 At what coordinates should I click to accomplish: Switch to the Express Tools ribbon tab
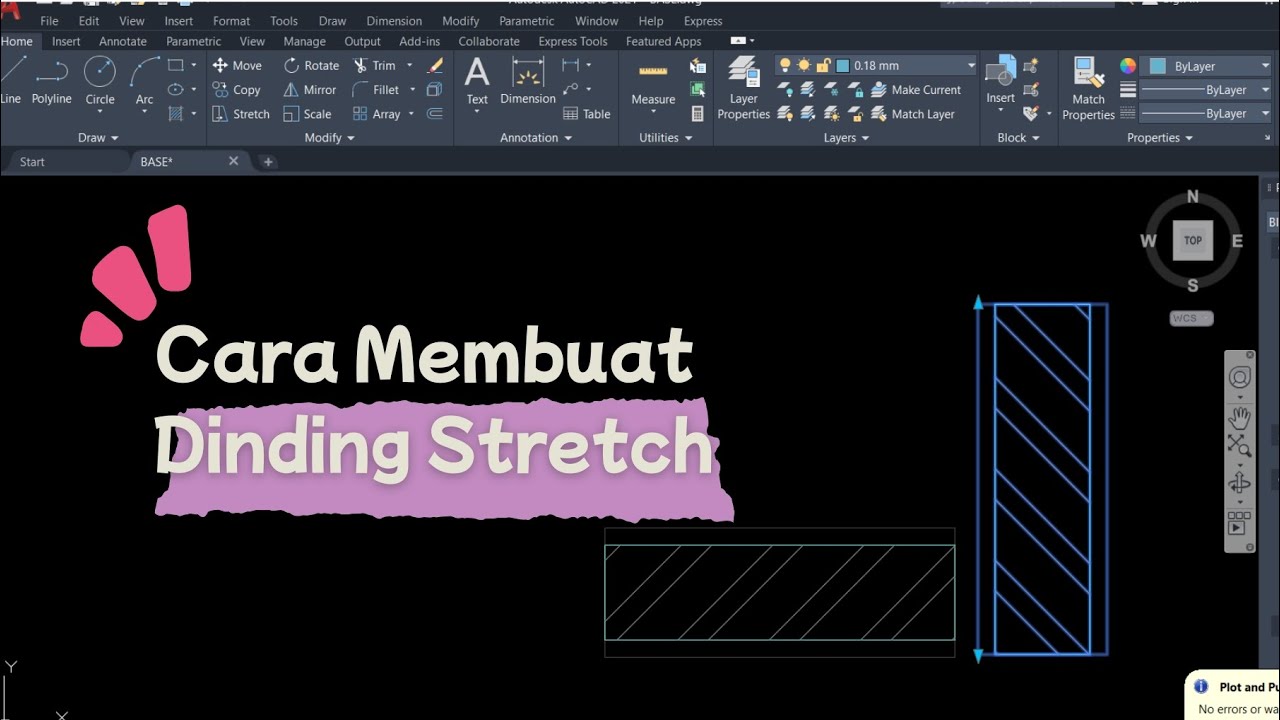[573, 41]
